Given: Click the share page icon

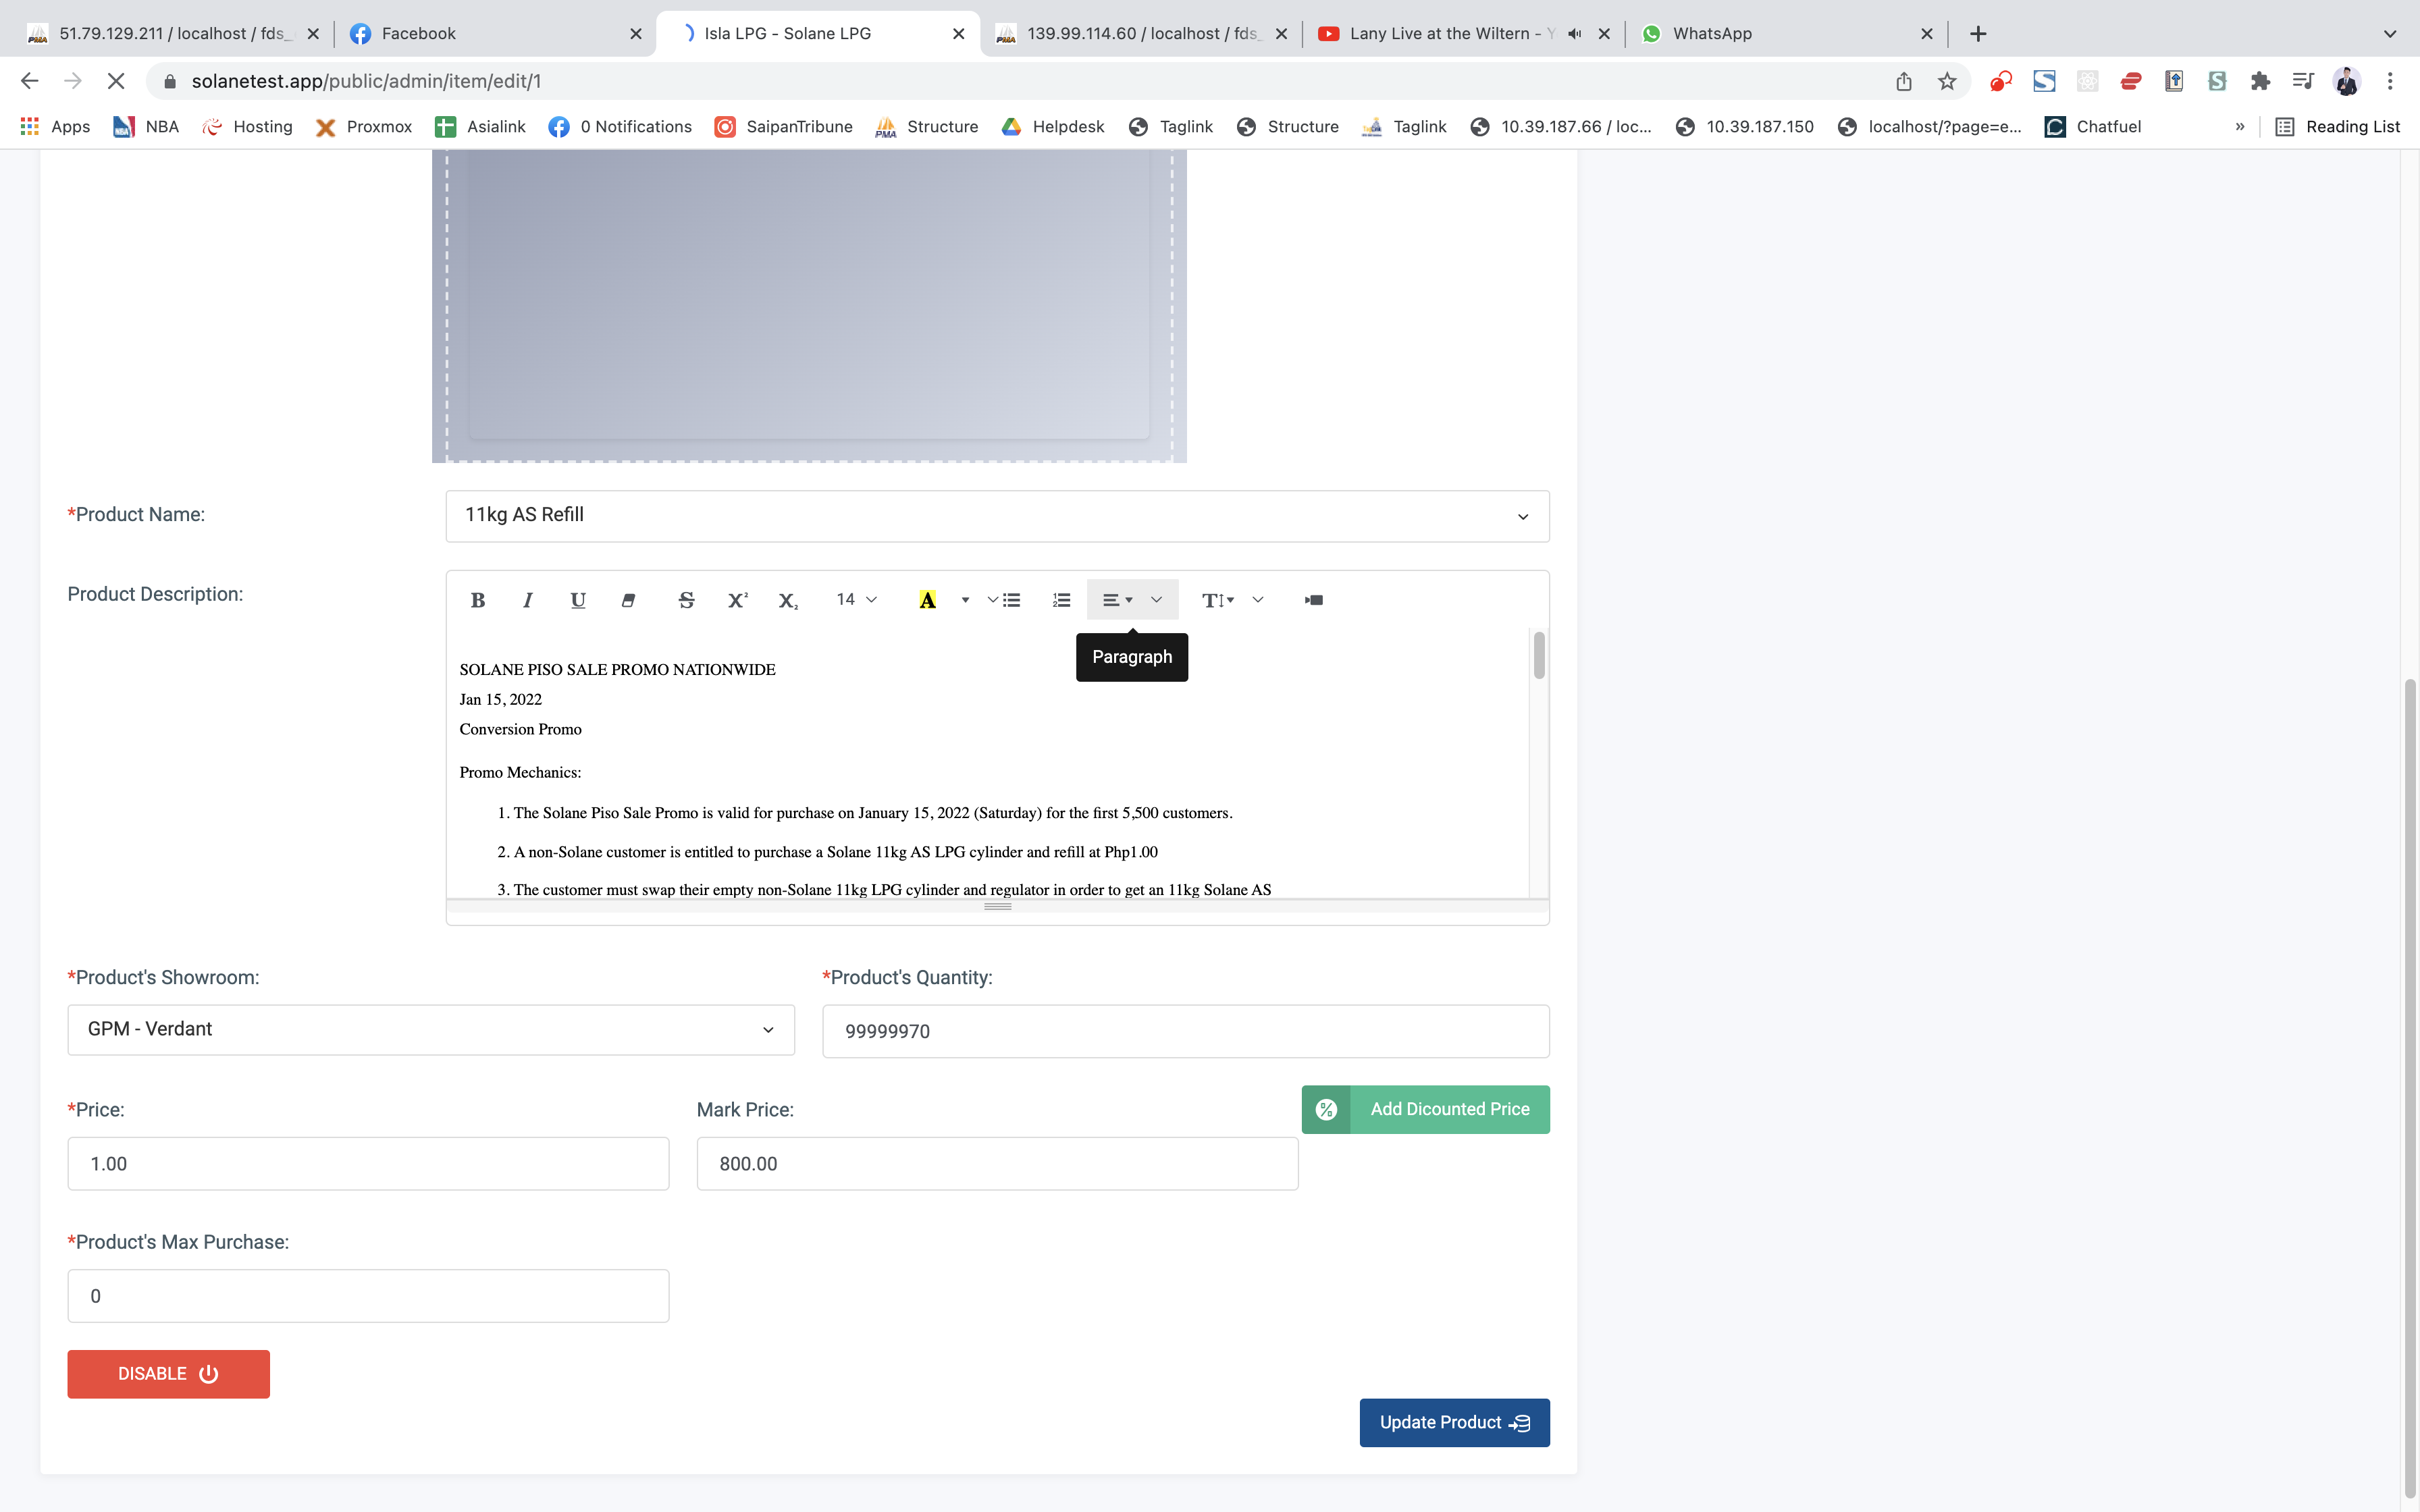Looking at the screenshot, I should 1903,81.
